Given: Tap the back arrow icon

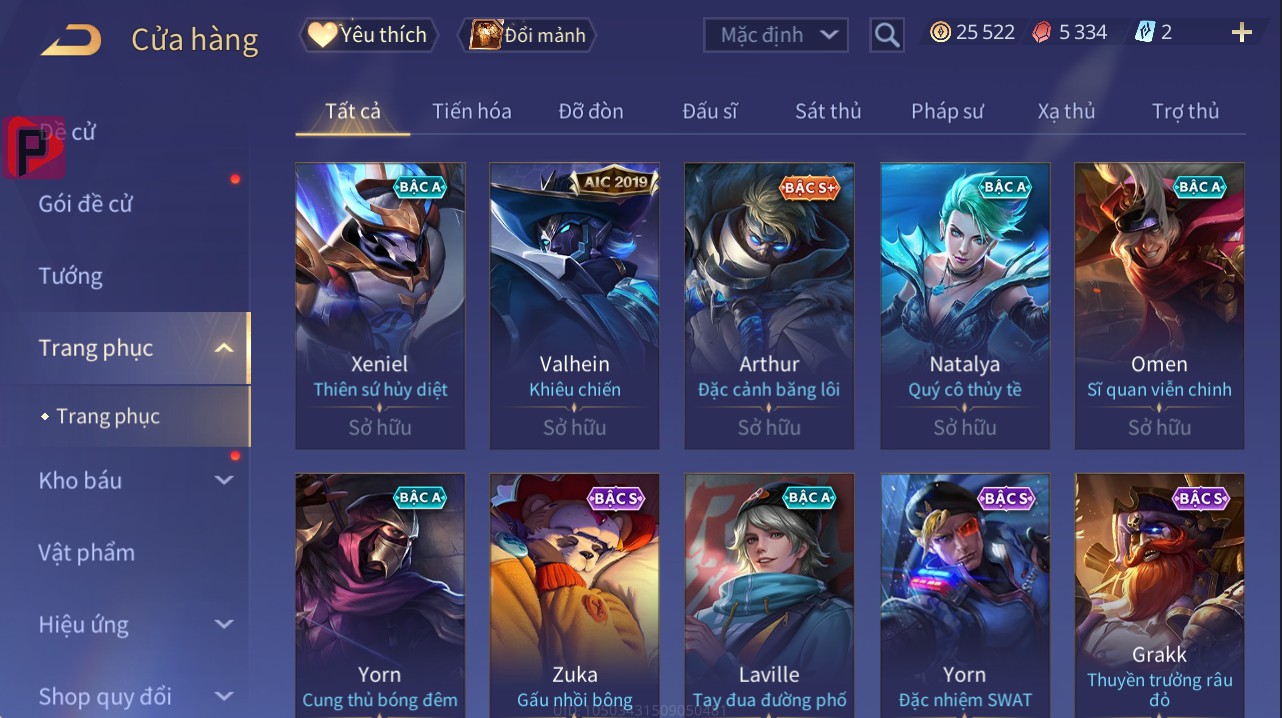Looking at the screenshot, I should (71, 40).
